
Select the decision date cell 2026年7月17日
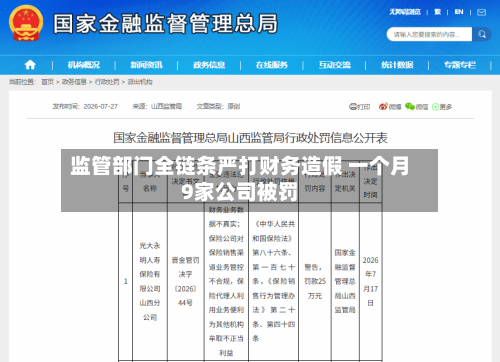pyautogui.click(x=370, y=282)
